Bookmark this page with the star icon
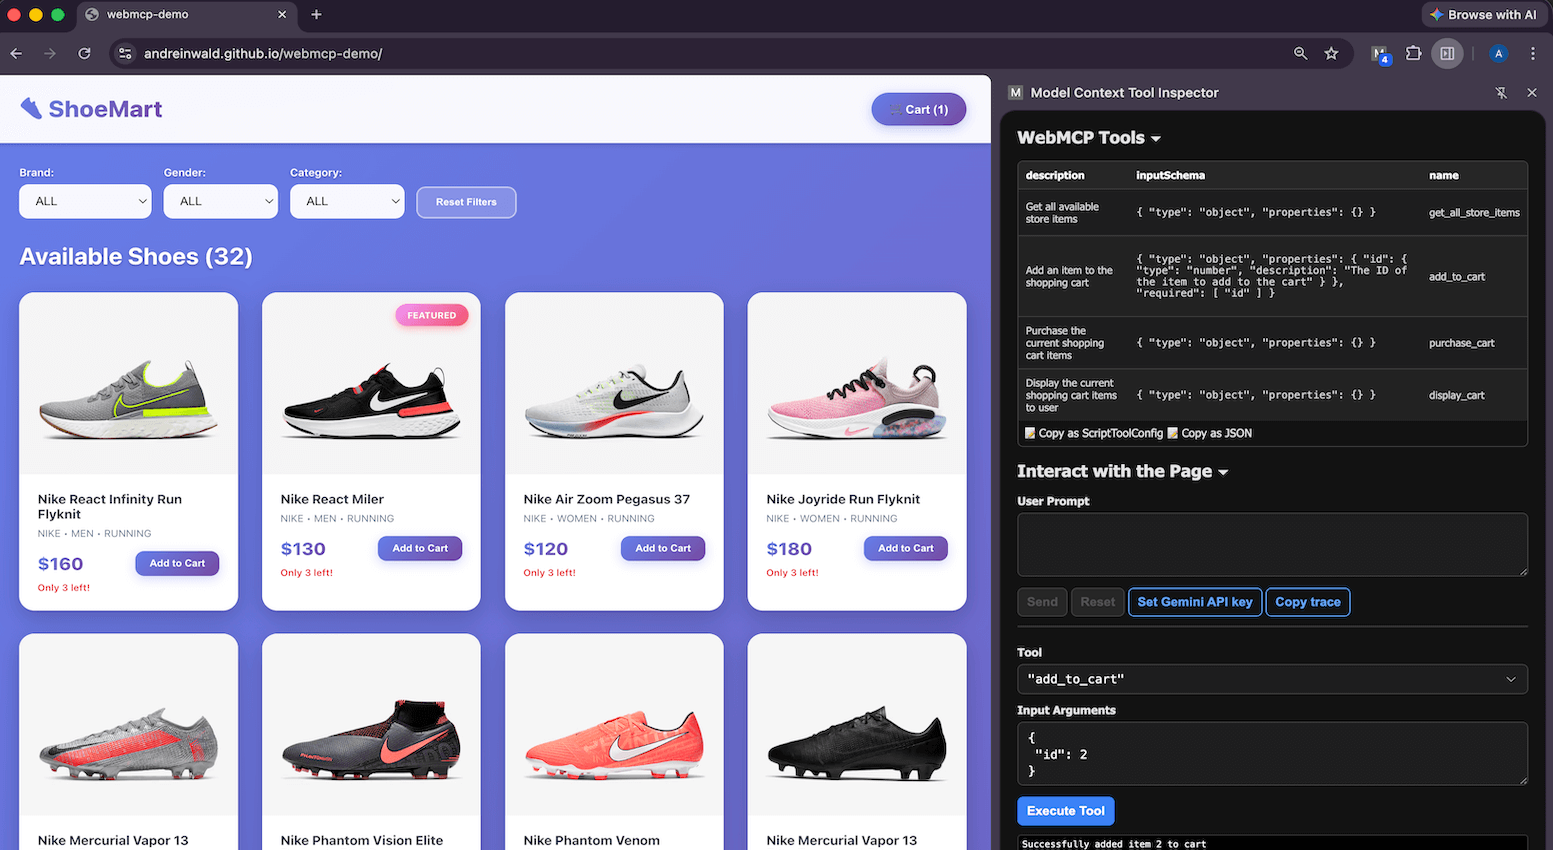The height and width of the screenshot is (850, 1553). (x=1331, y=54)
